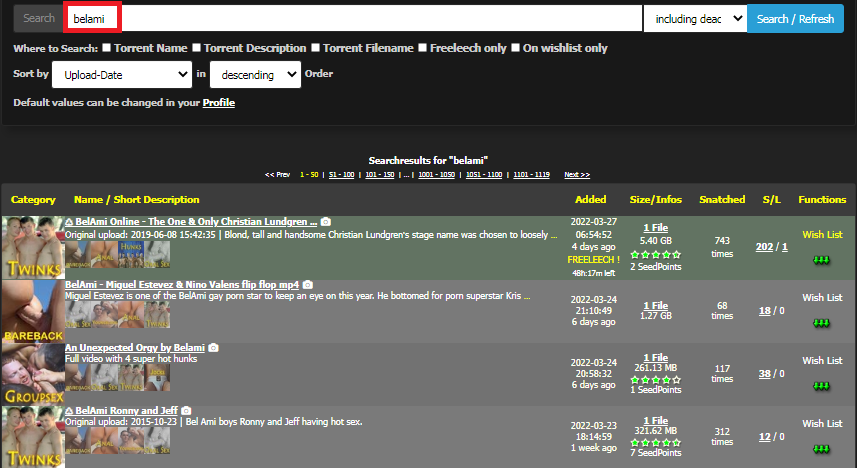Click first tag icon in Christian Lundgren row
This screenshot has height=468, width=857.
78,255
